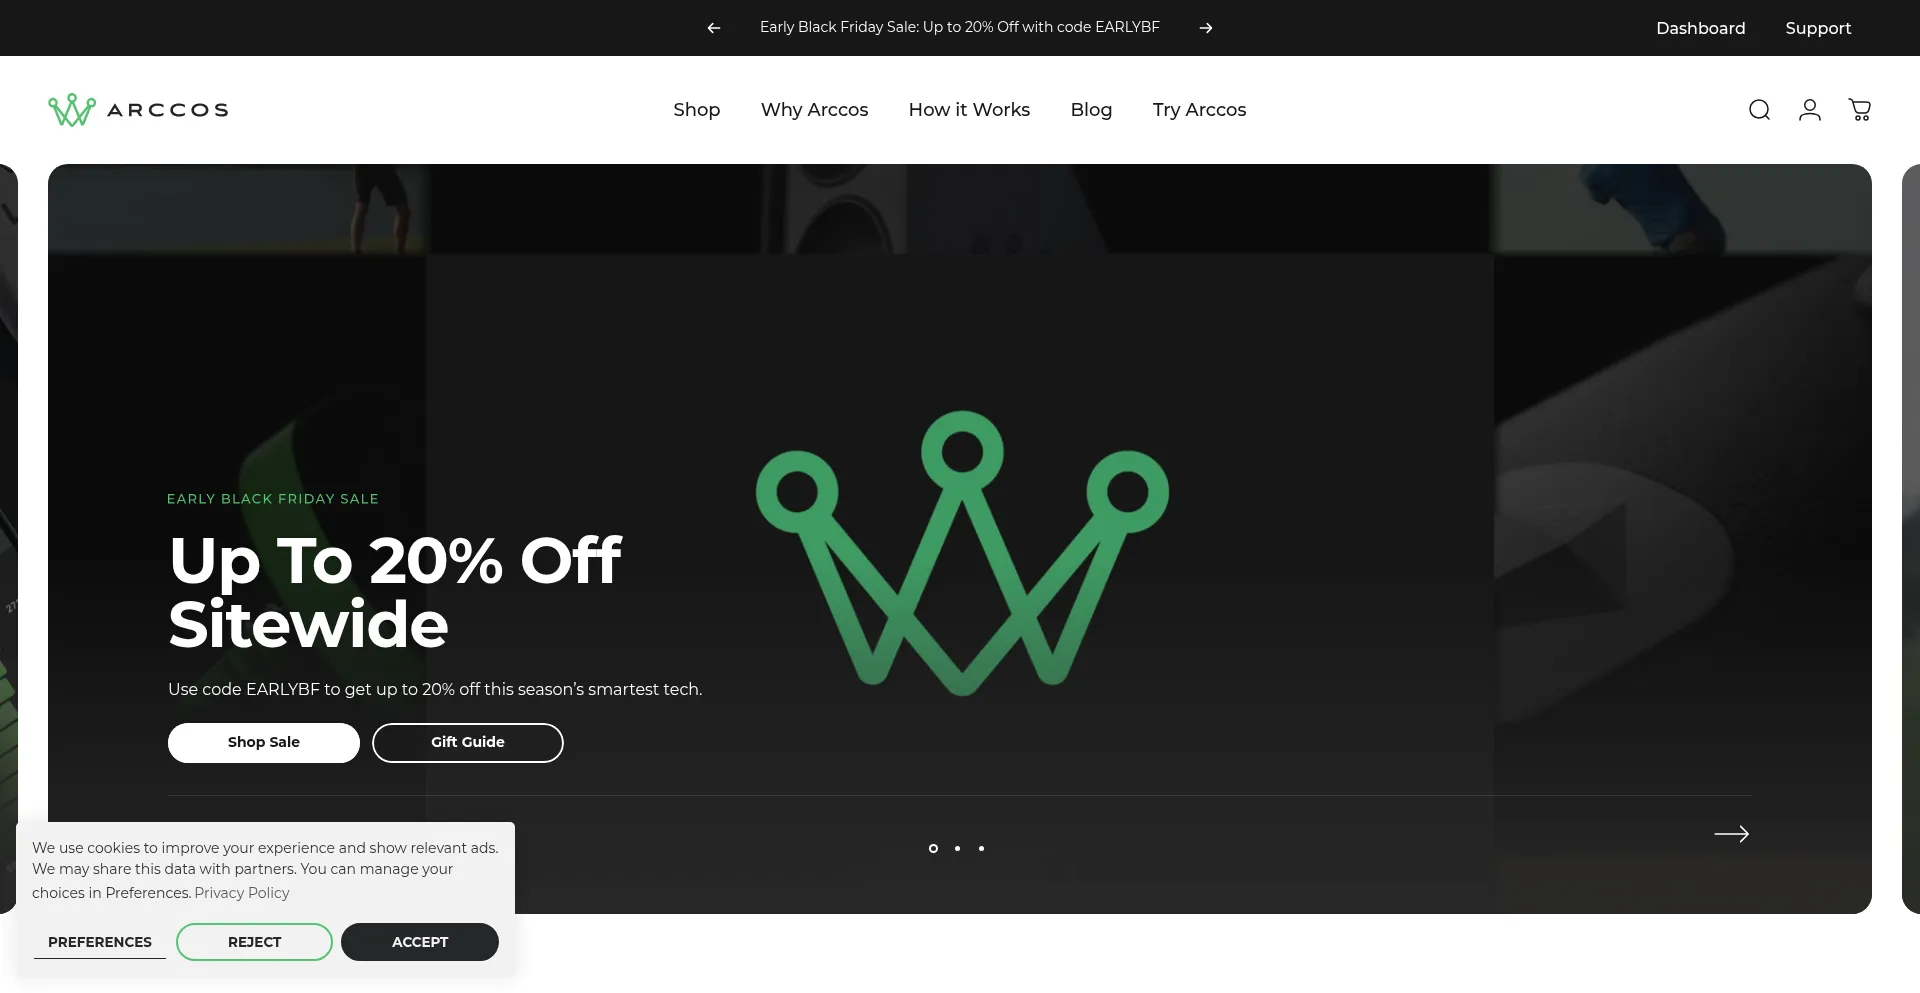The height and width of the screenshot is (993, 1920).
Task: Open the search magnifier icon
Action: (1759, 110)
